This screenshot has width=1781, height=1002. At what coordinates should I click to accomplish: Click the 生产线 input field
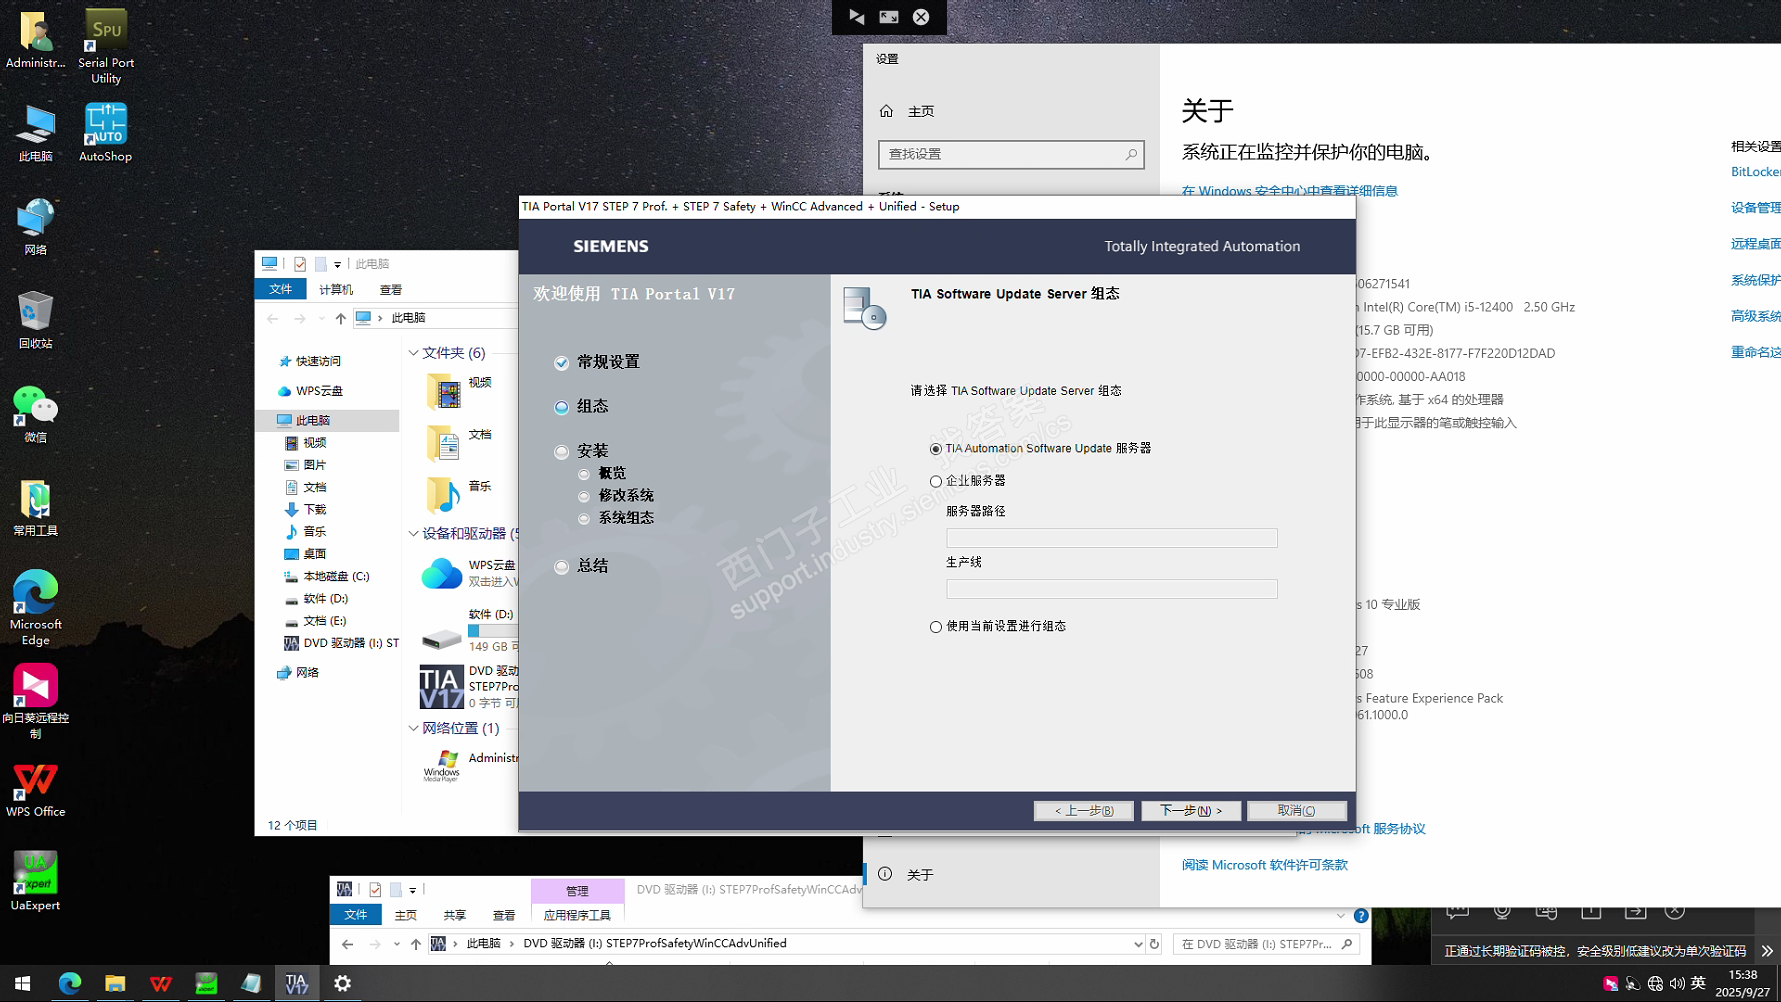(x=1112, y=589)
